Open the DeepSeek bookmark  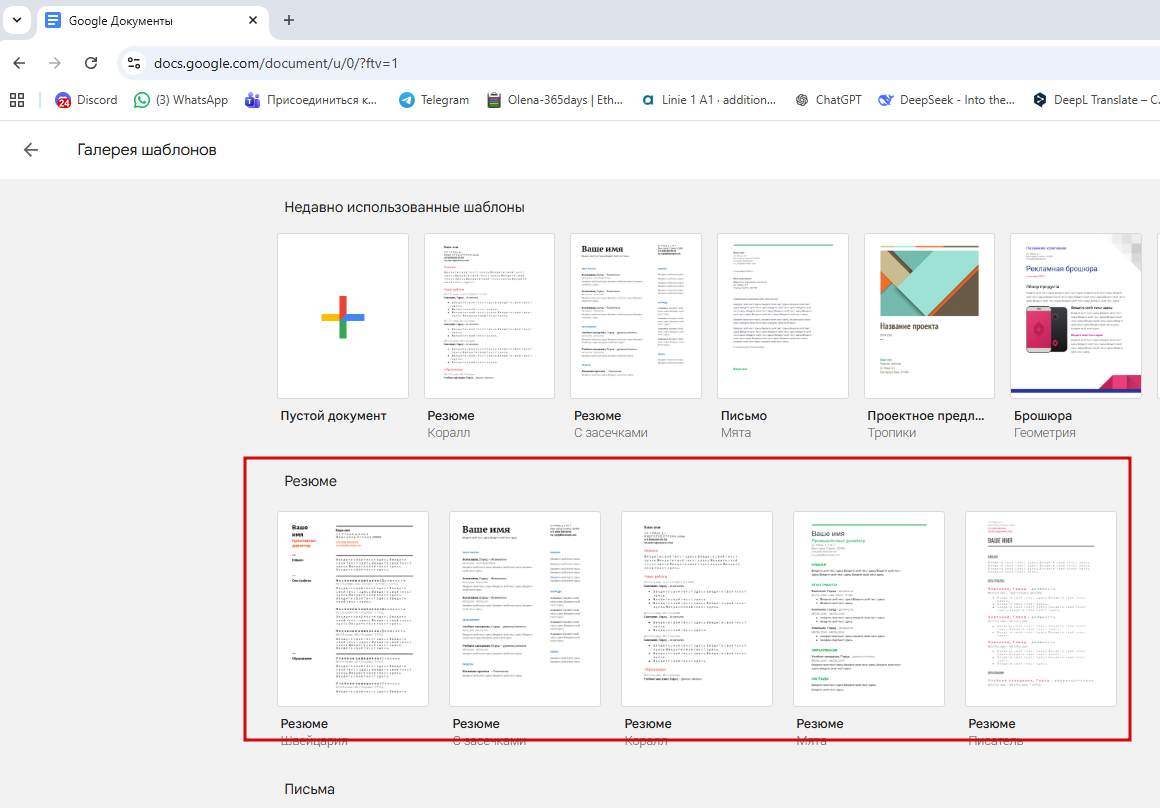pyautogui.click(x=946, y=100)
